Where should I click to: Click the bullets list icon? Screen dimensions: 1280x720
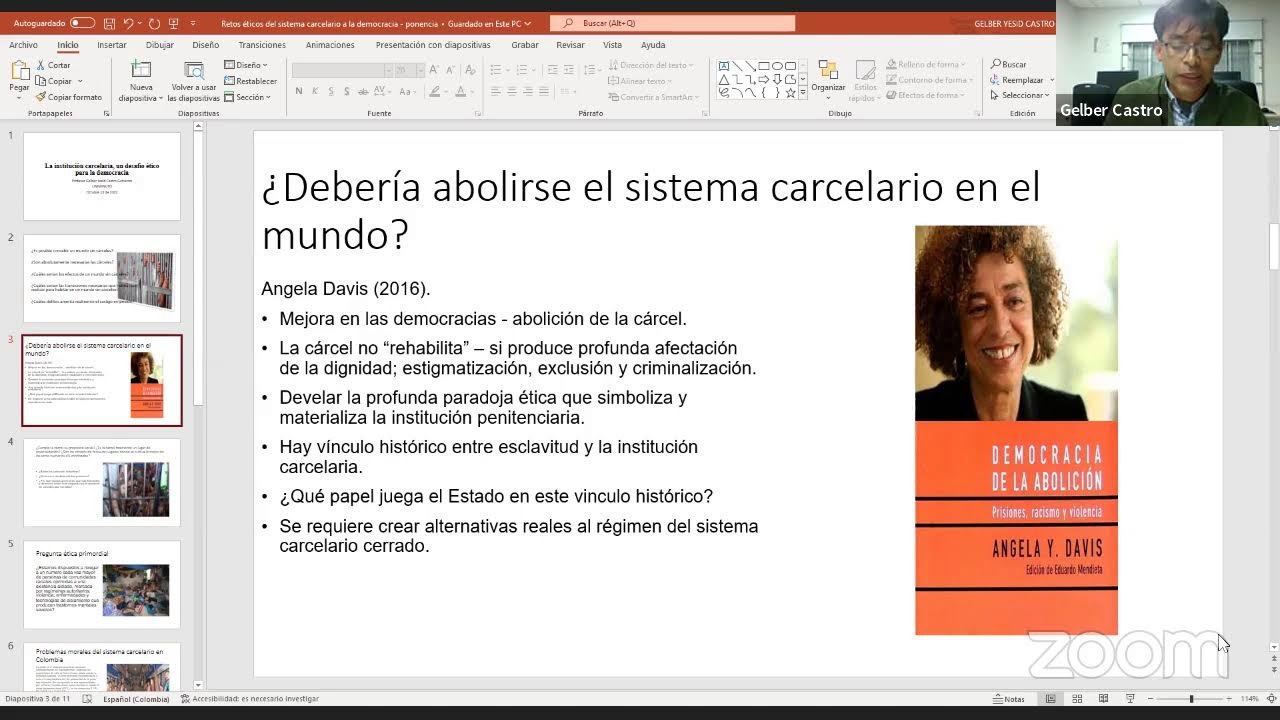[495, 70]
